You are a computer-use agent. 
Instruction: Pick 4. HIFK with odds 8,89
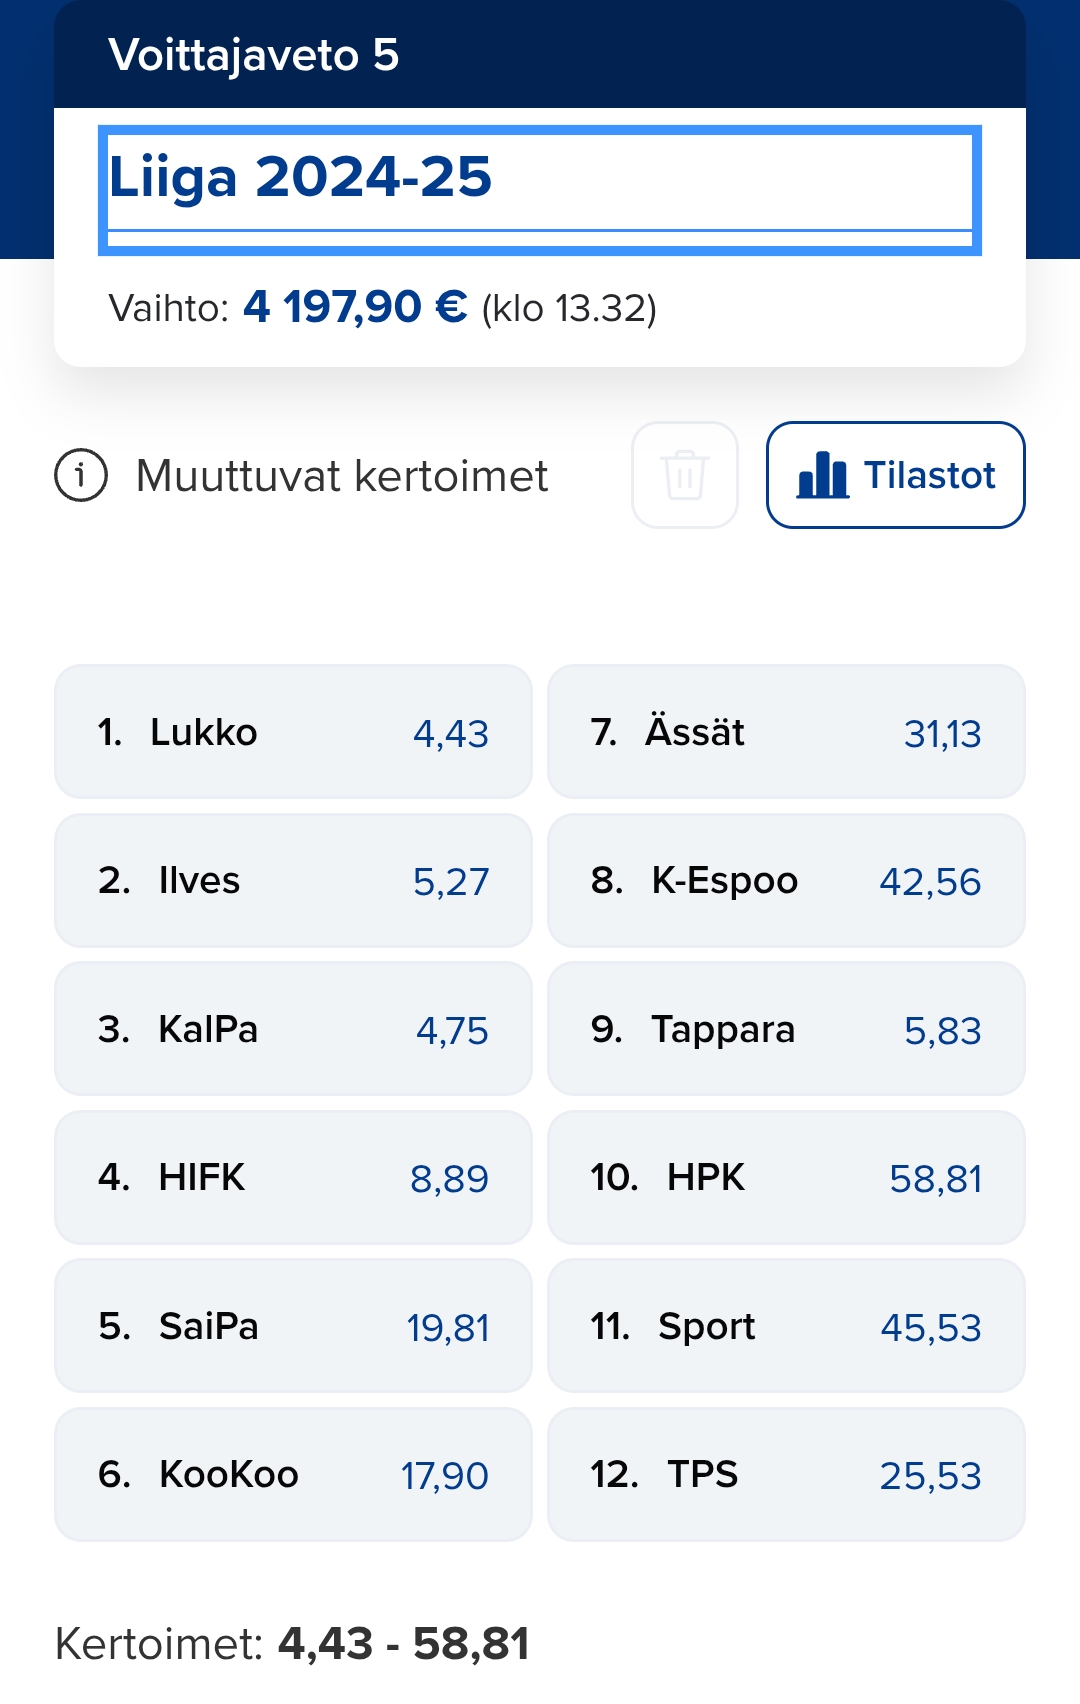[293, 1178]
